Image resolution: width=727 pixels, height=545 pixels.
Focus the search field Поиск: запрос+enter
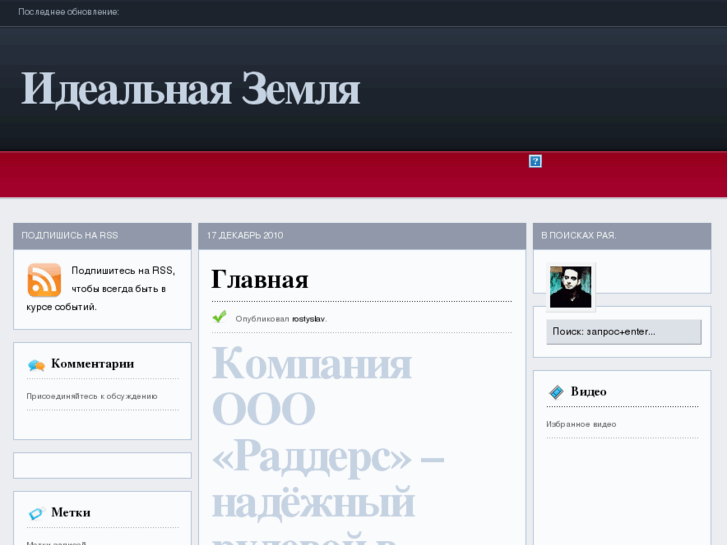tap(624, 332)
